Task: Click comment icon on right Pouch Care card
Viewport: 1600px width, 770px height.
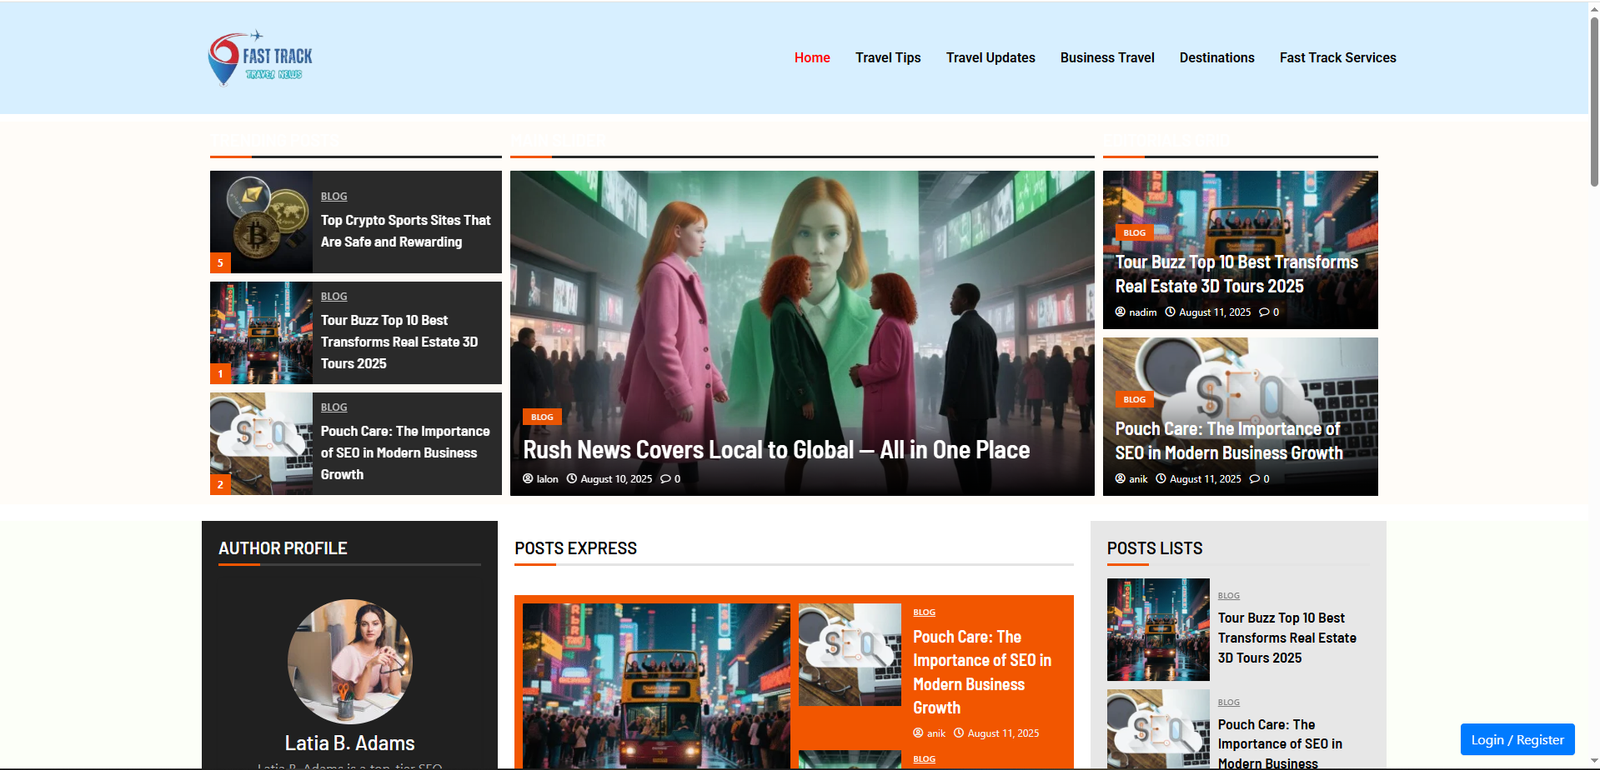Action: tap(1254, 479)
